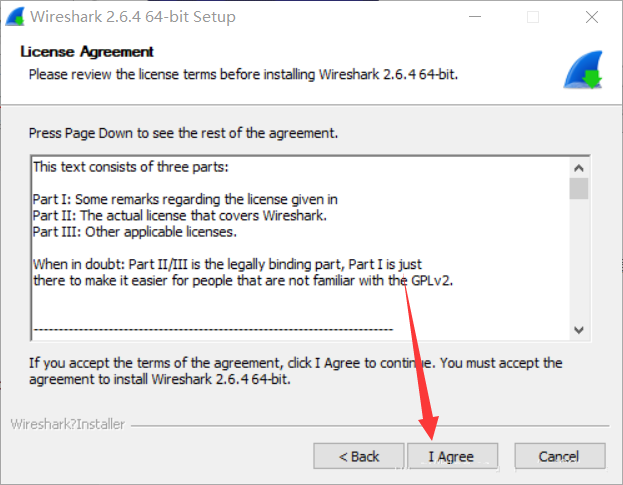Click the 'This text consists of three parts' line
Image resolution: width=623 pixels, height=485 pixels.
pos(131,167)
